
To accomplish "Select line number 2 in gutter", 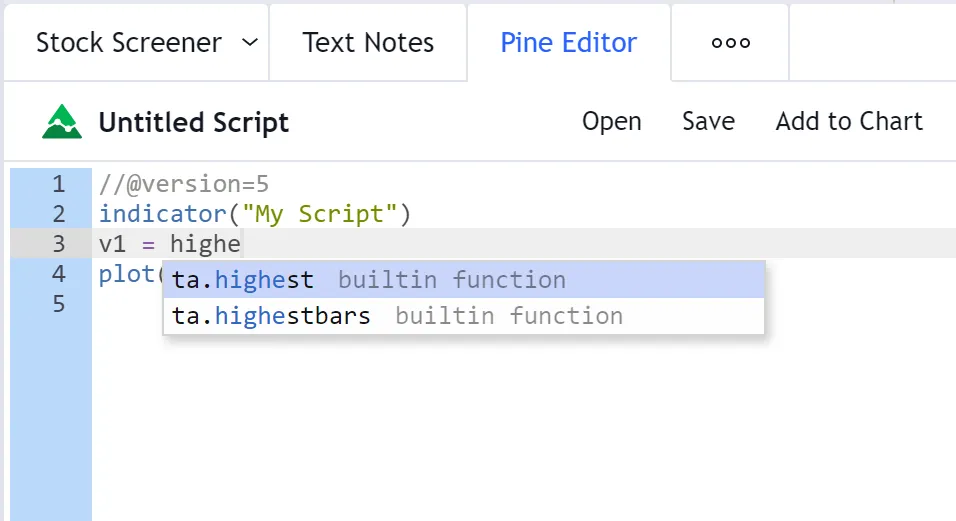I will tap(58, 214).
